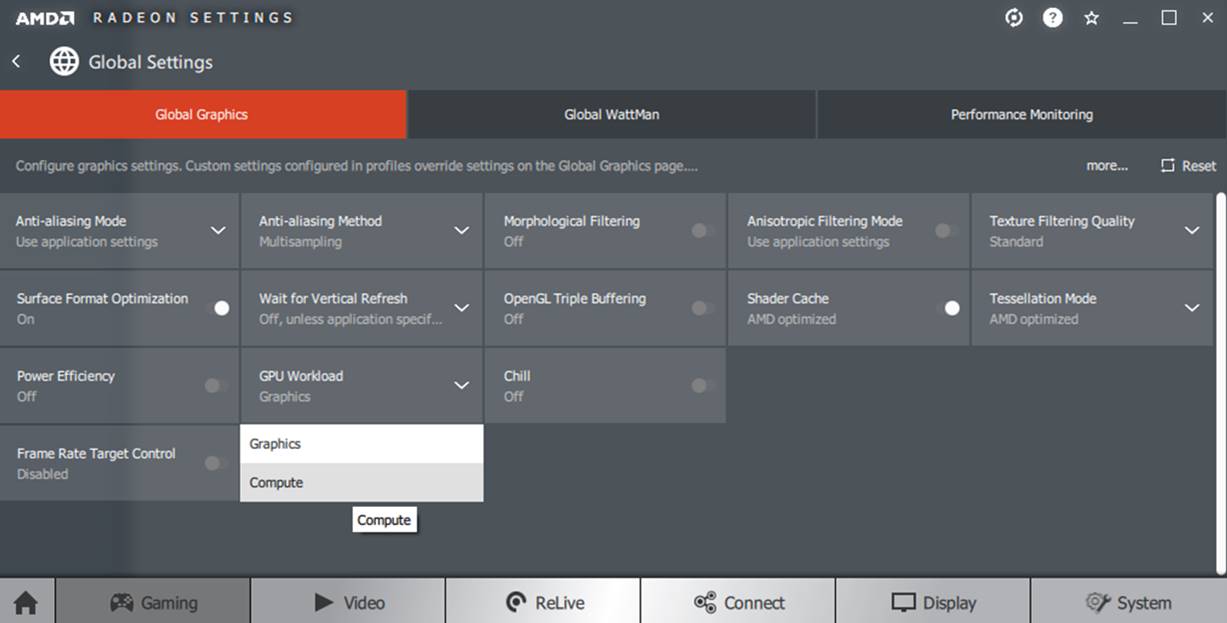Click the Home icon in bottom bar
Viewport: 1227px width, 623px height.
pos(26,602)
